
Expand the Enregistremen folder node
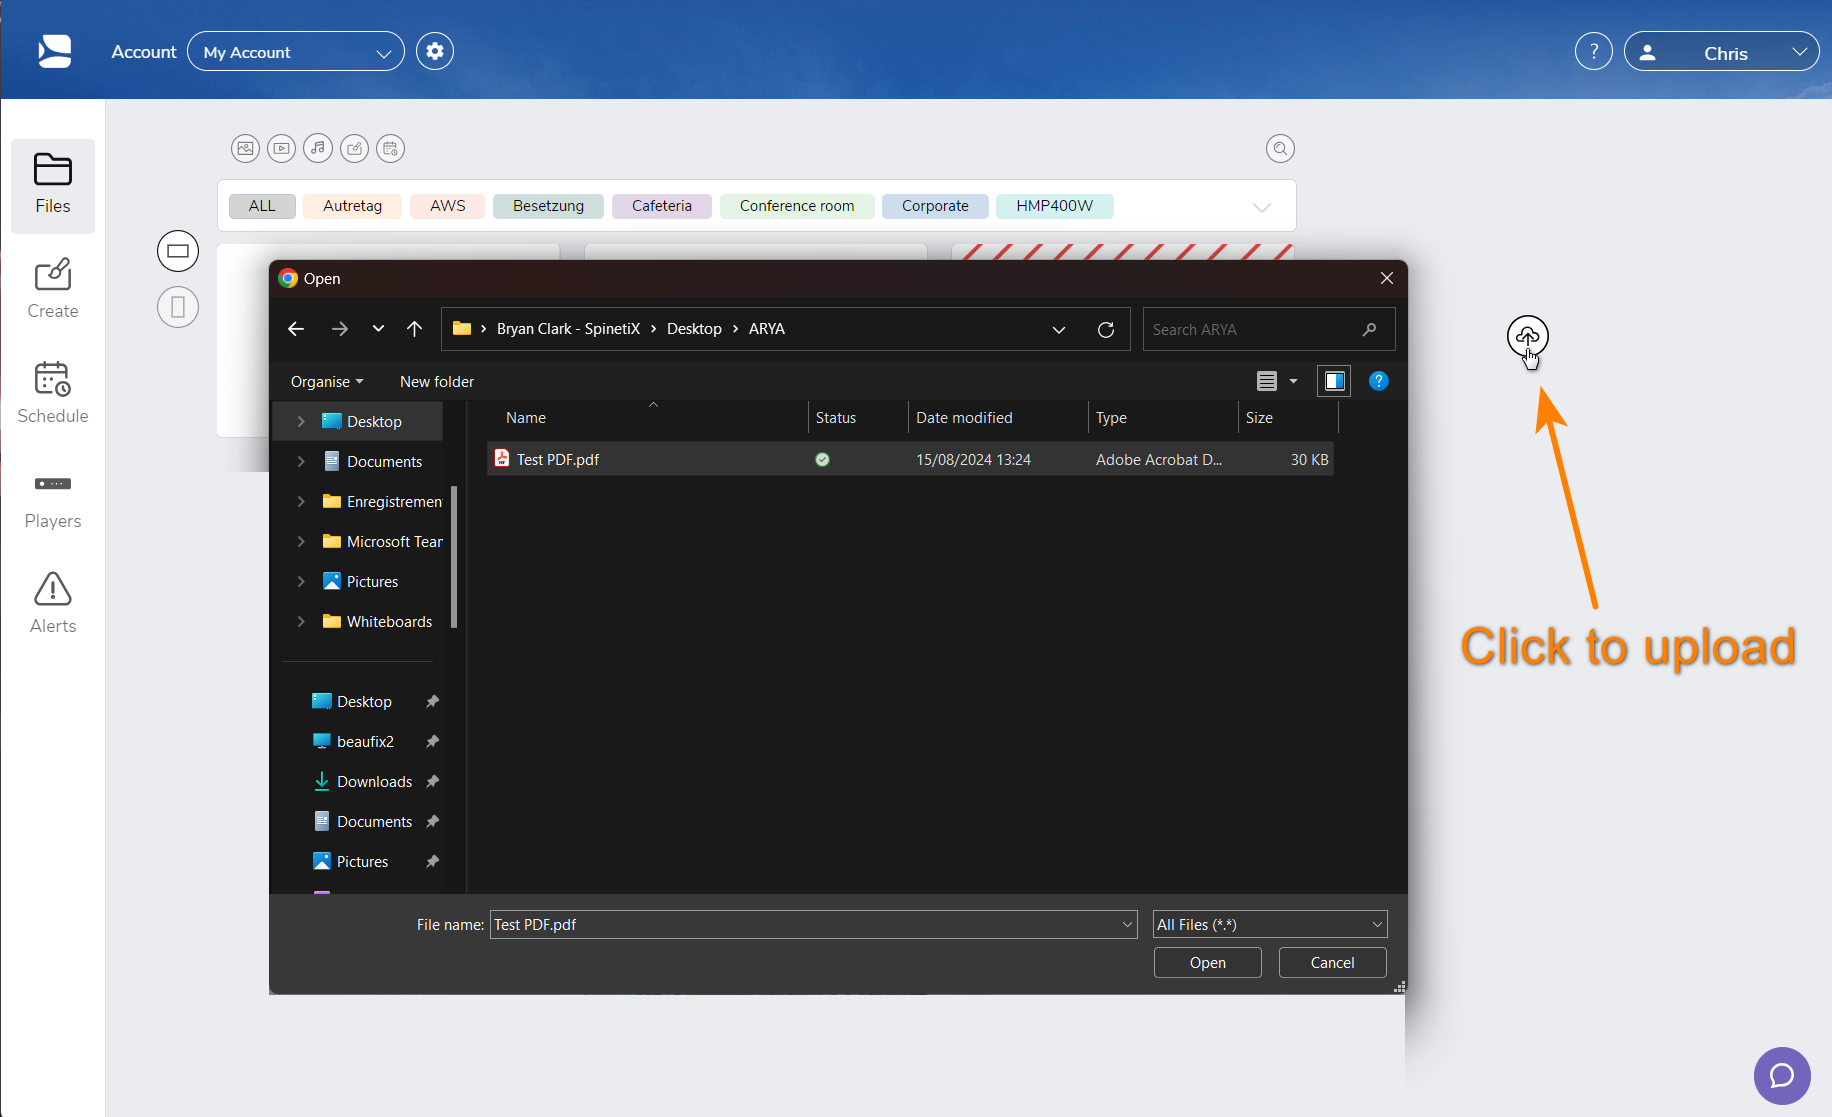coord(301,502)
